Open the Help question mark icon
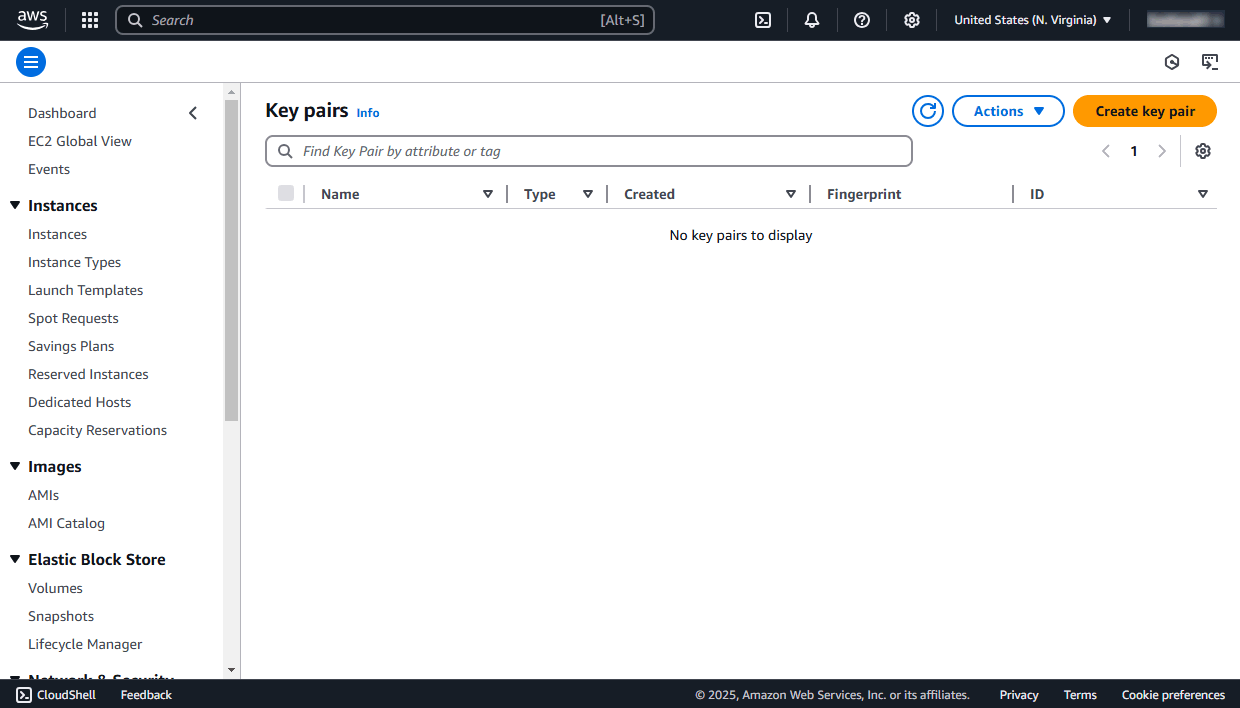This screenshot has width=1240, height=708. pos(861,20)
